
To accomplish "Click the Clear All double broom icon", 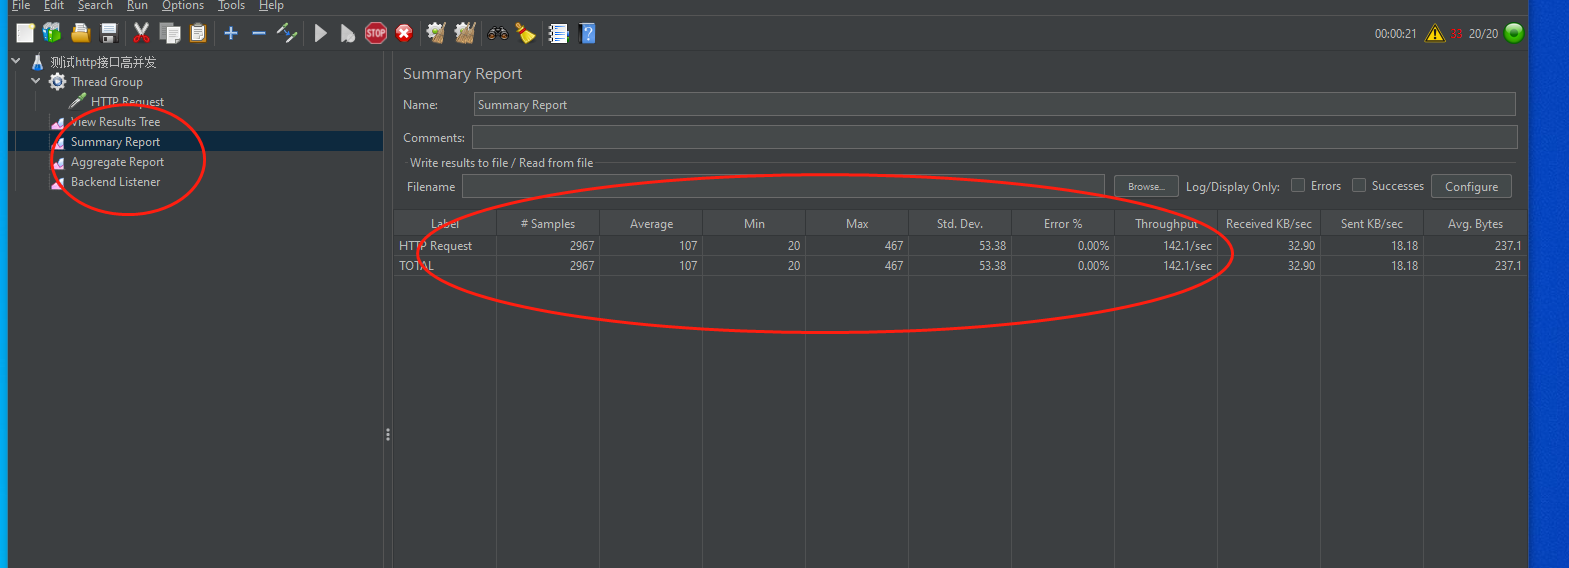I will [465, 33].
